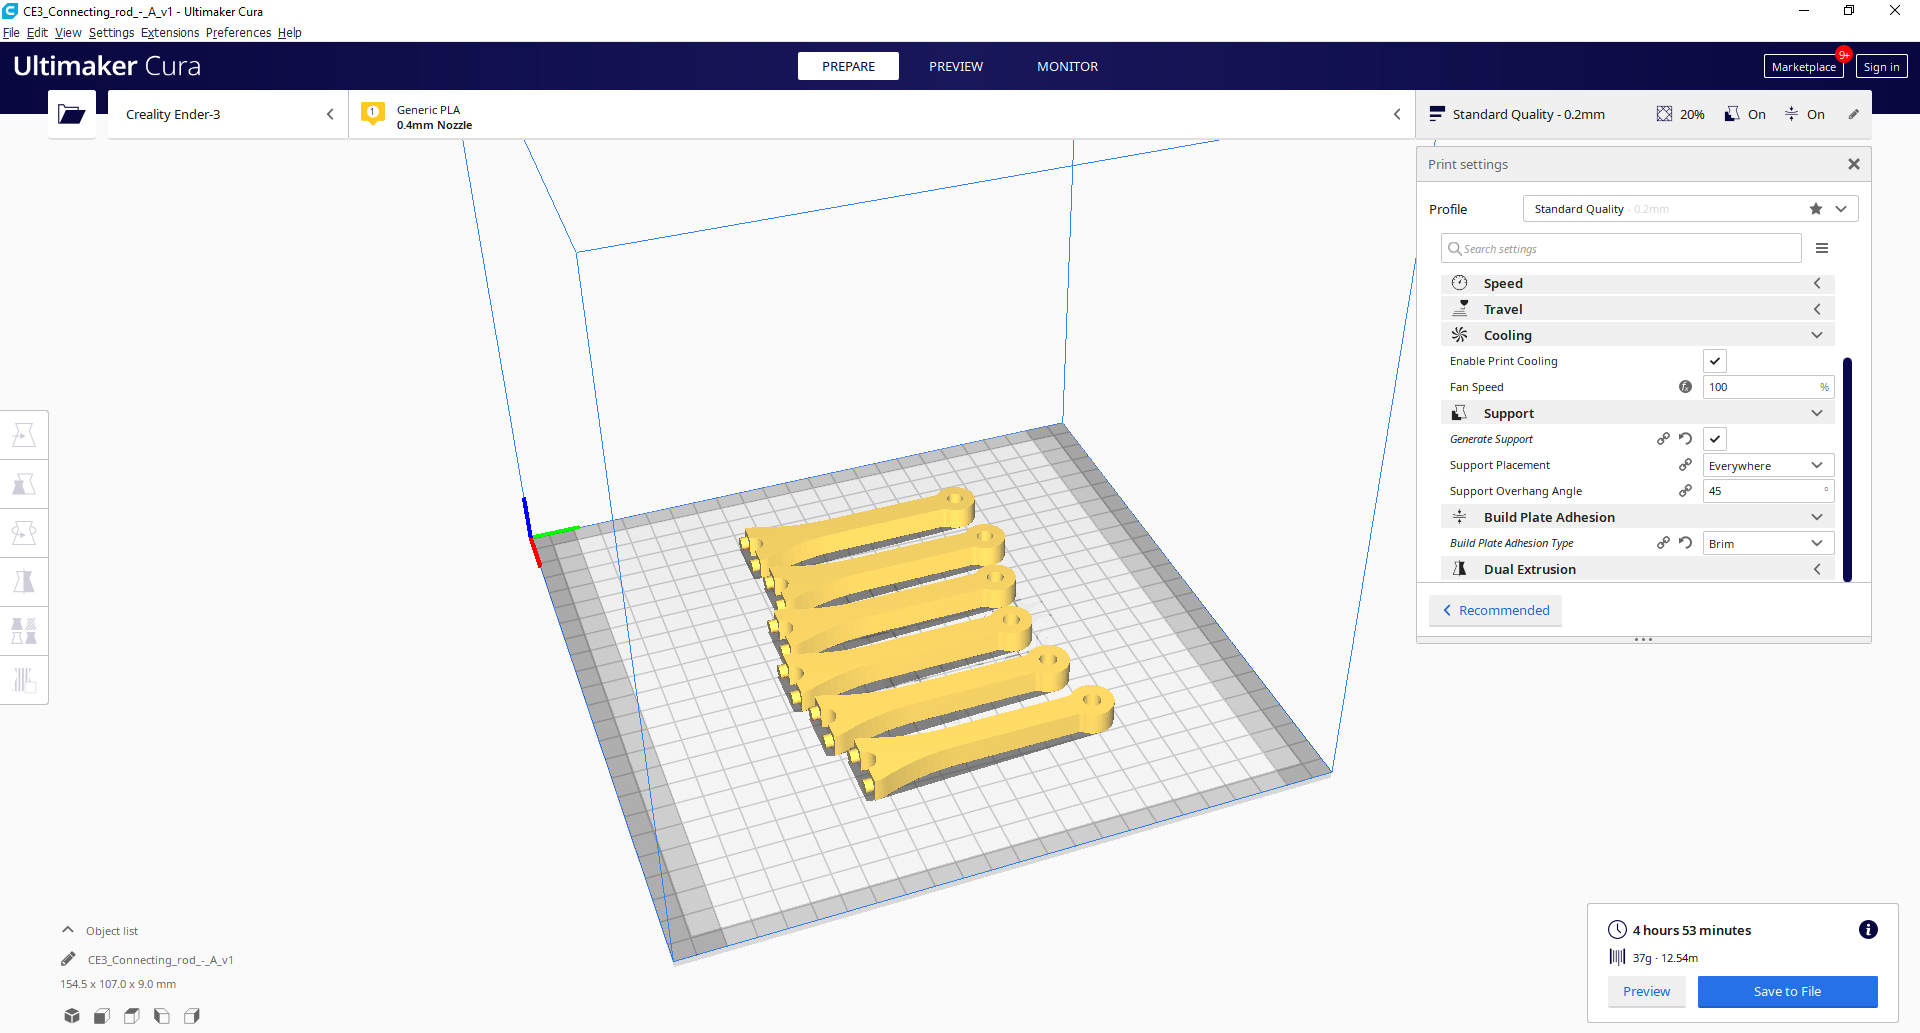Open the Help menu

290,33
